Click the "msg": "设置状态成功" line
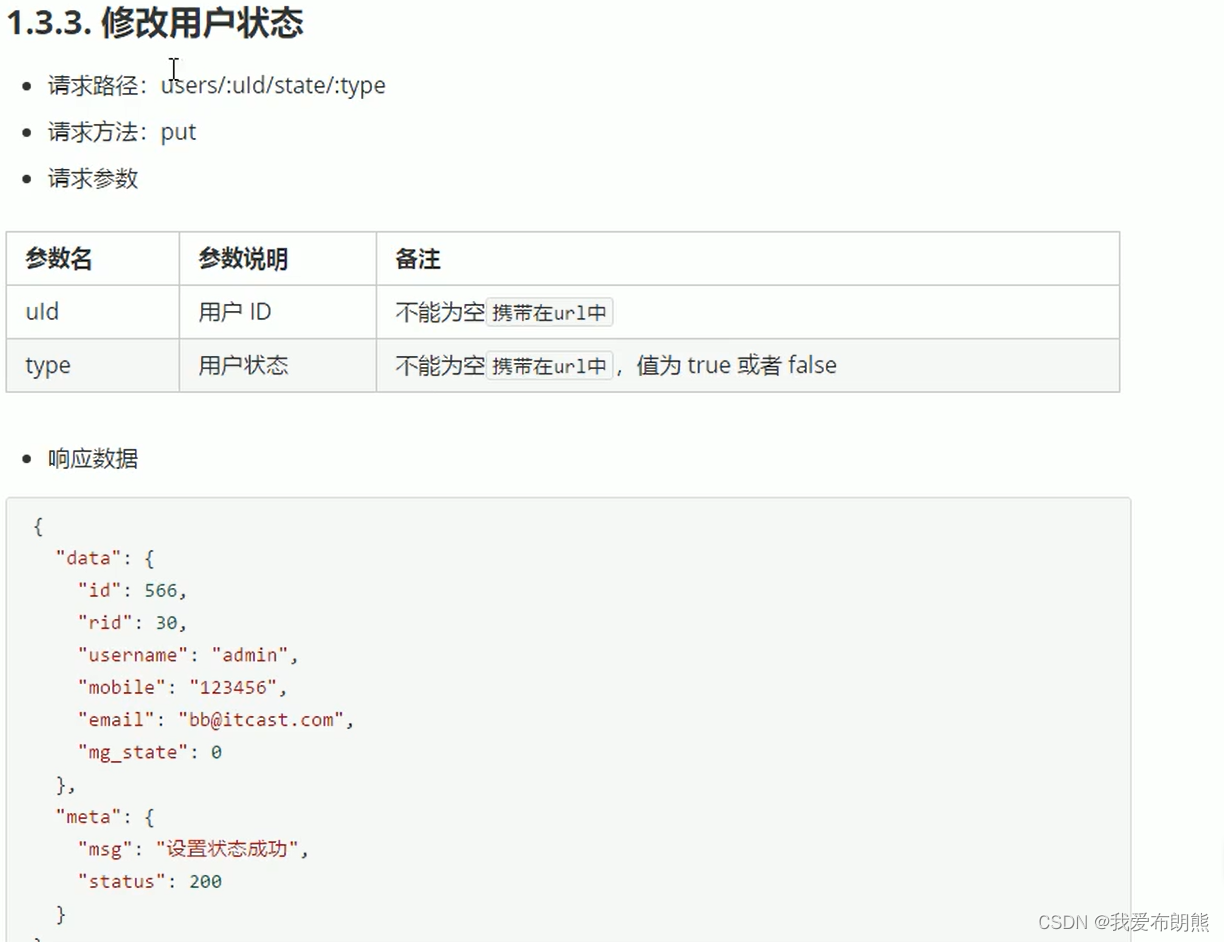Screen dimensions: 1224x942 pos(193,849)
